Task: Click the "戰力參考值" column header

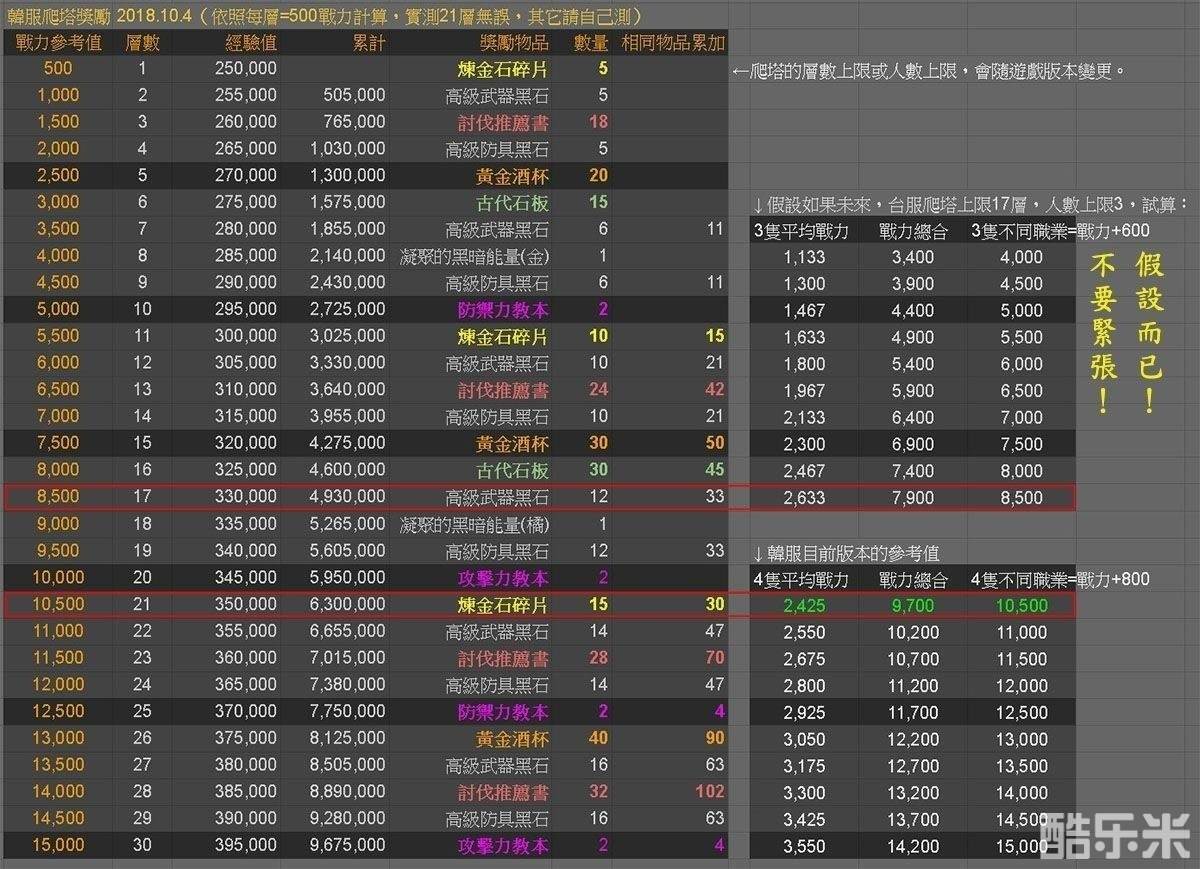Action: click(x=58, y=43)
